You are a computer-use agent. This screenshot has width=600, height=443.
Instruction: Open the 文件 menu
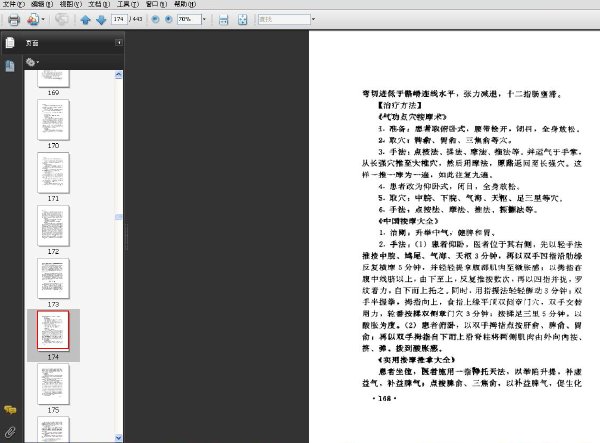pyautogui.click(x=13, y=4)
